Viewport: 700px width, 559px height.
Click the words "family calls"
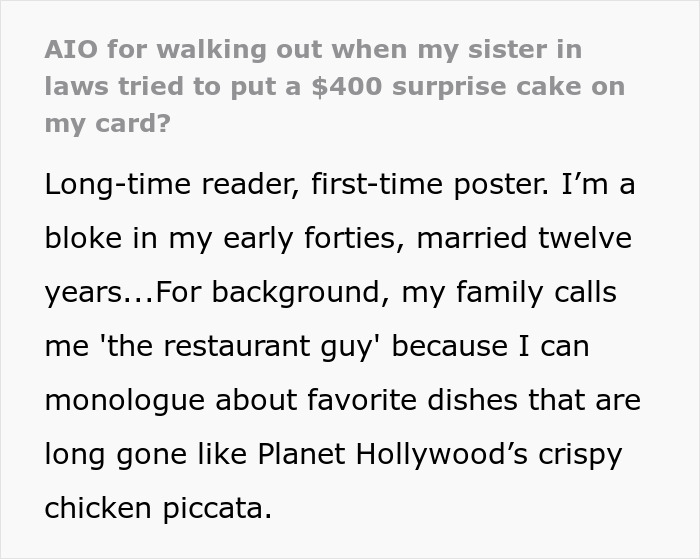537,293
